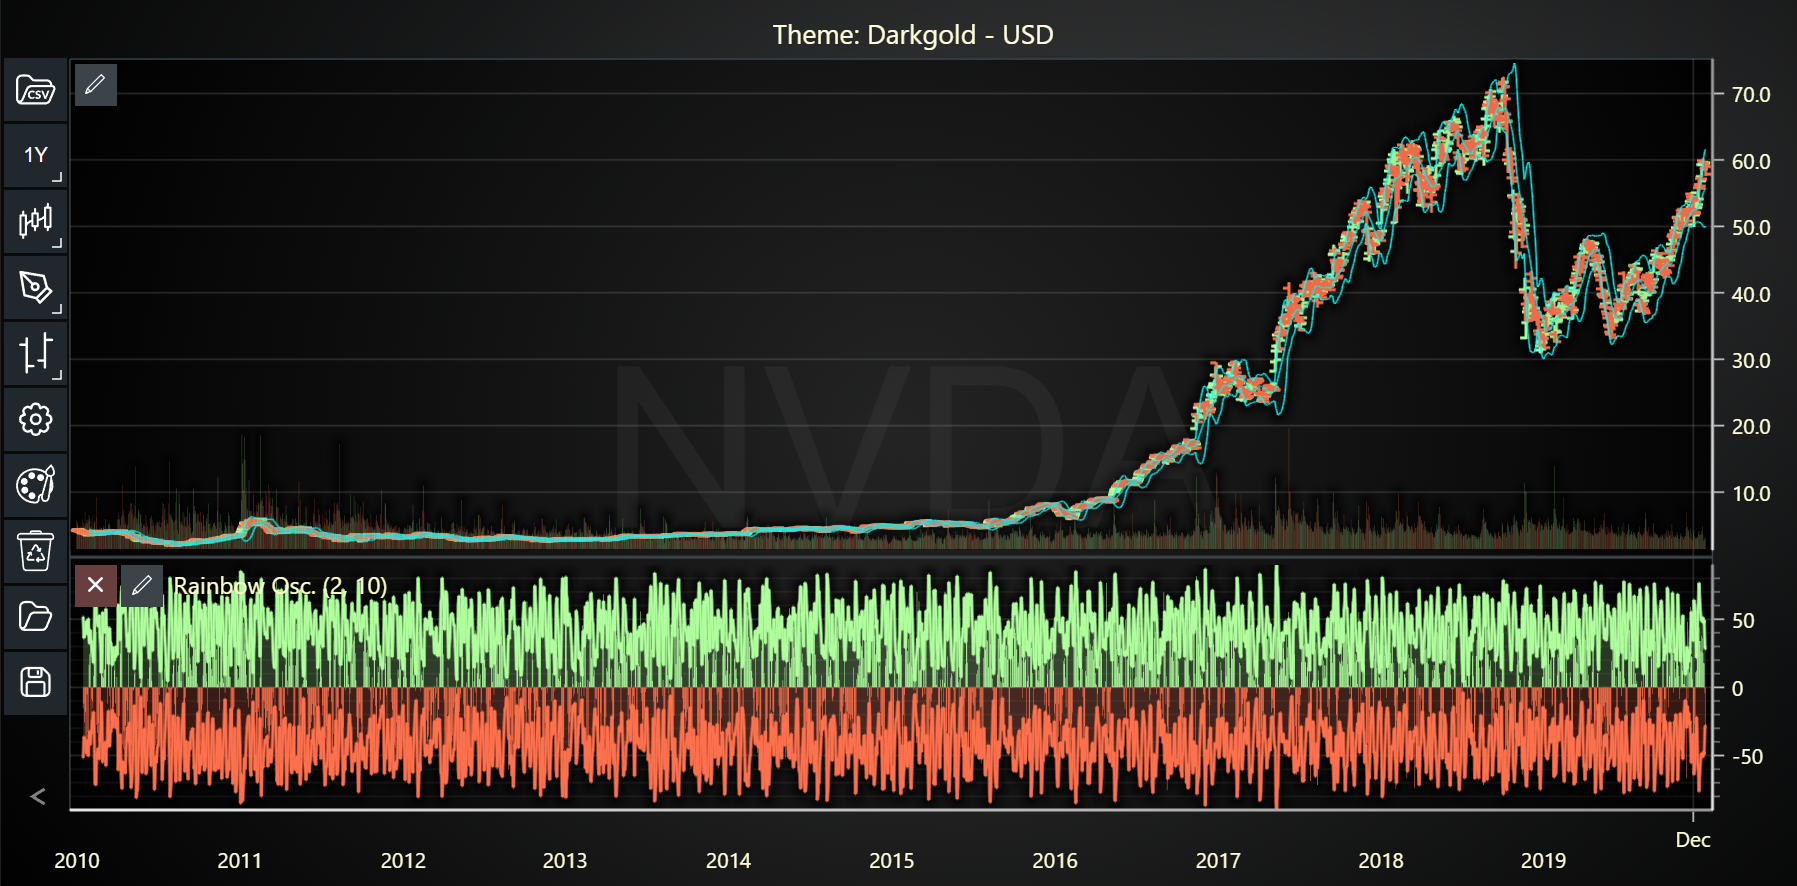This screenshot has height=886, width=1797.
Task: Click the 2013 label on time axis
Action: (x=565, y=861)
